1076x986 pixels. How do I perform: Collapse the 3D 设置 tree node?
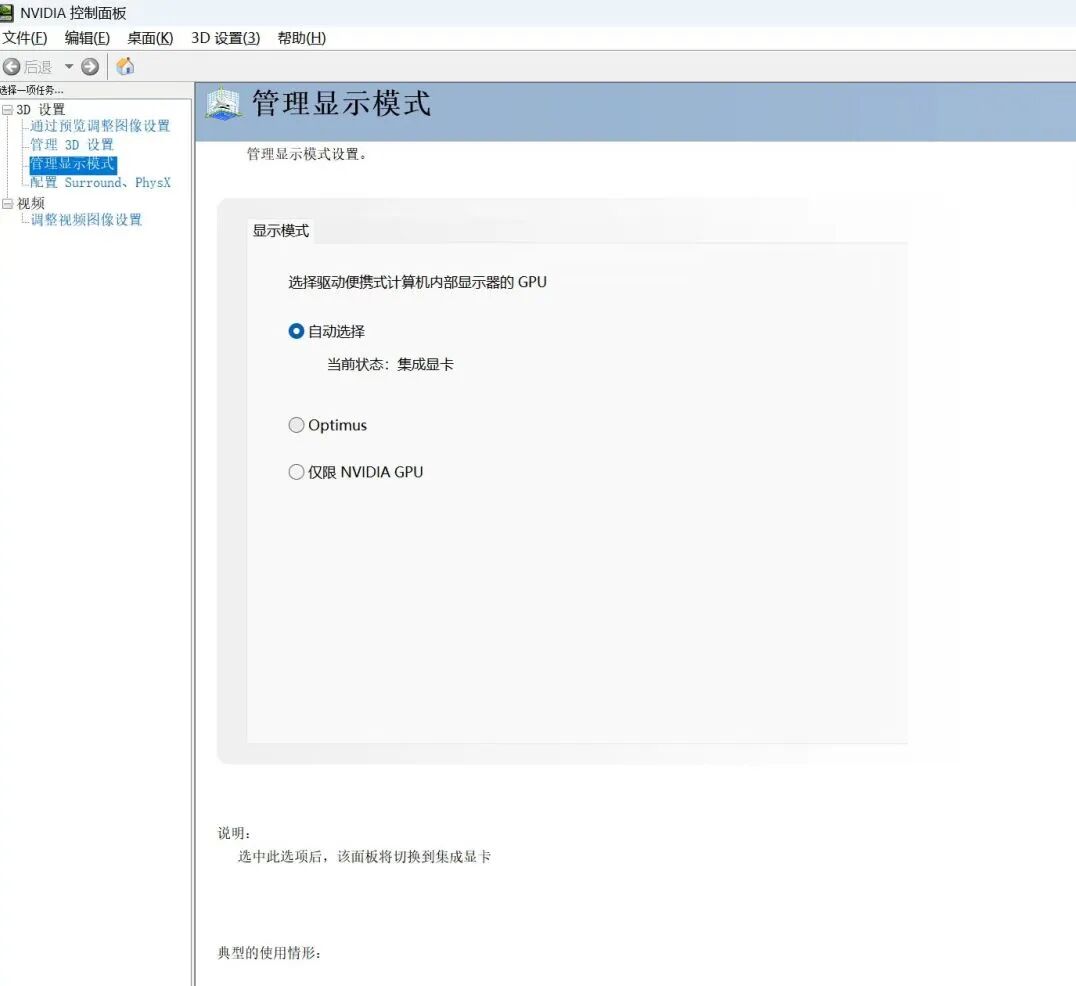coord(8,109)
